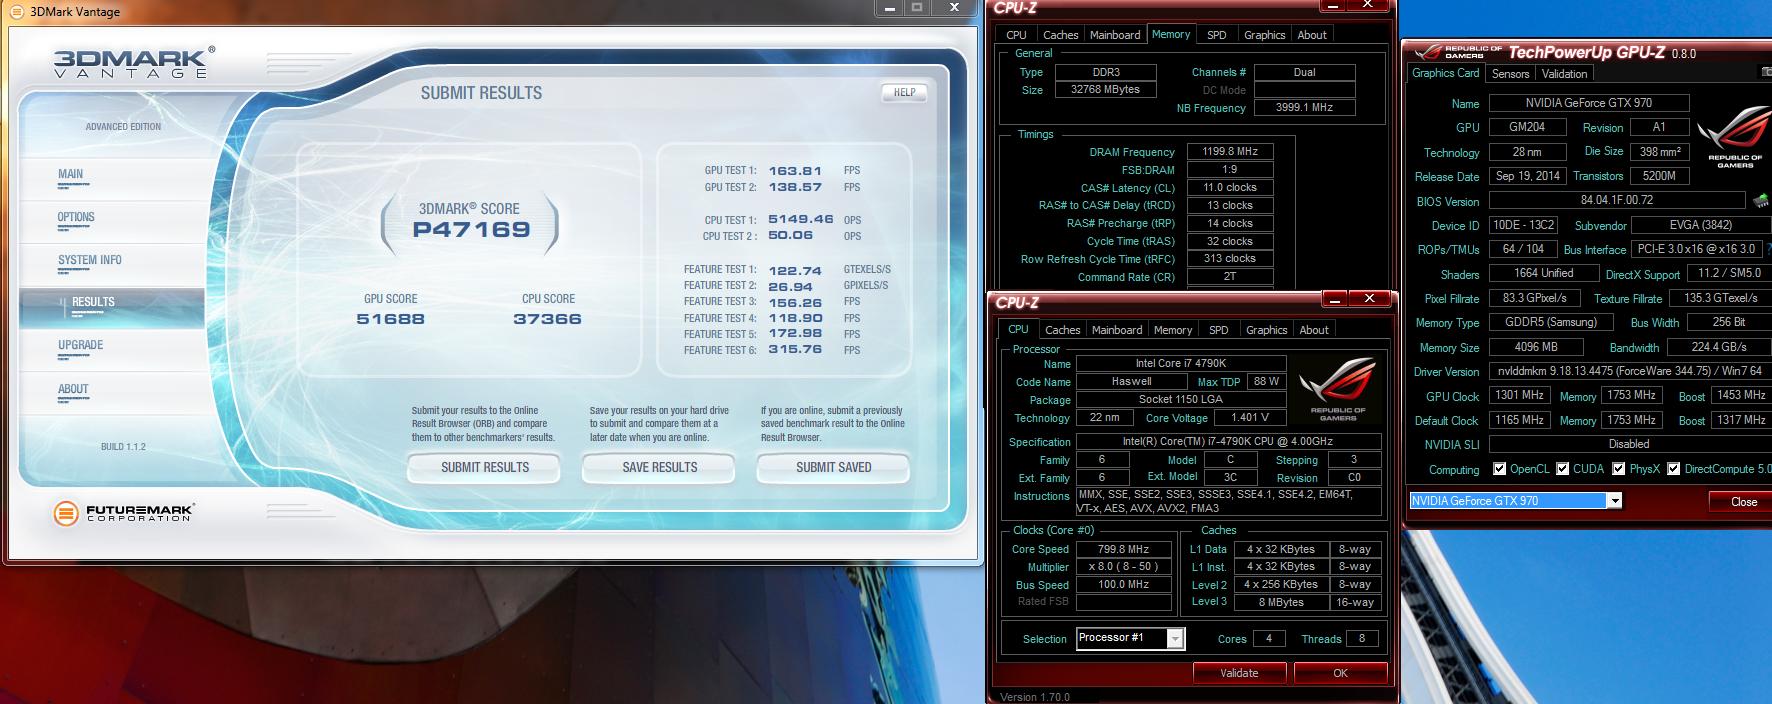Go to MAIN section in 3DMark Vantage
The image size is (1772, 704).
click(112, 178)
